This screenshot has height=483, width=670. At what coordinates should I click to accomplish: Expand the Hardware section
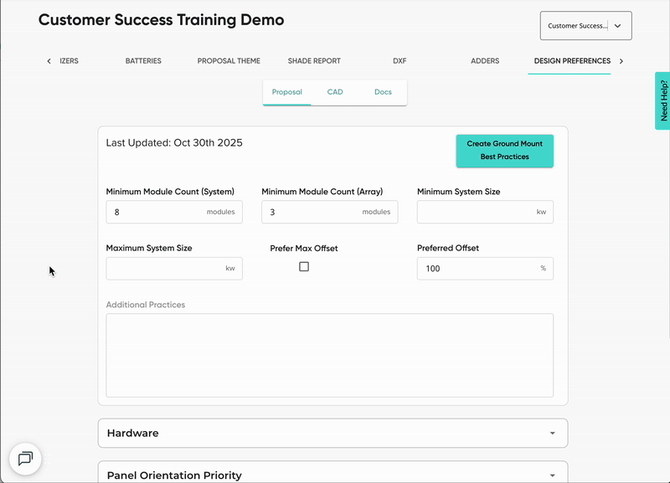click(332, 433)
